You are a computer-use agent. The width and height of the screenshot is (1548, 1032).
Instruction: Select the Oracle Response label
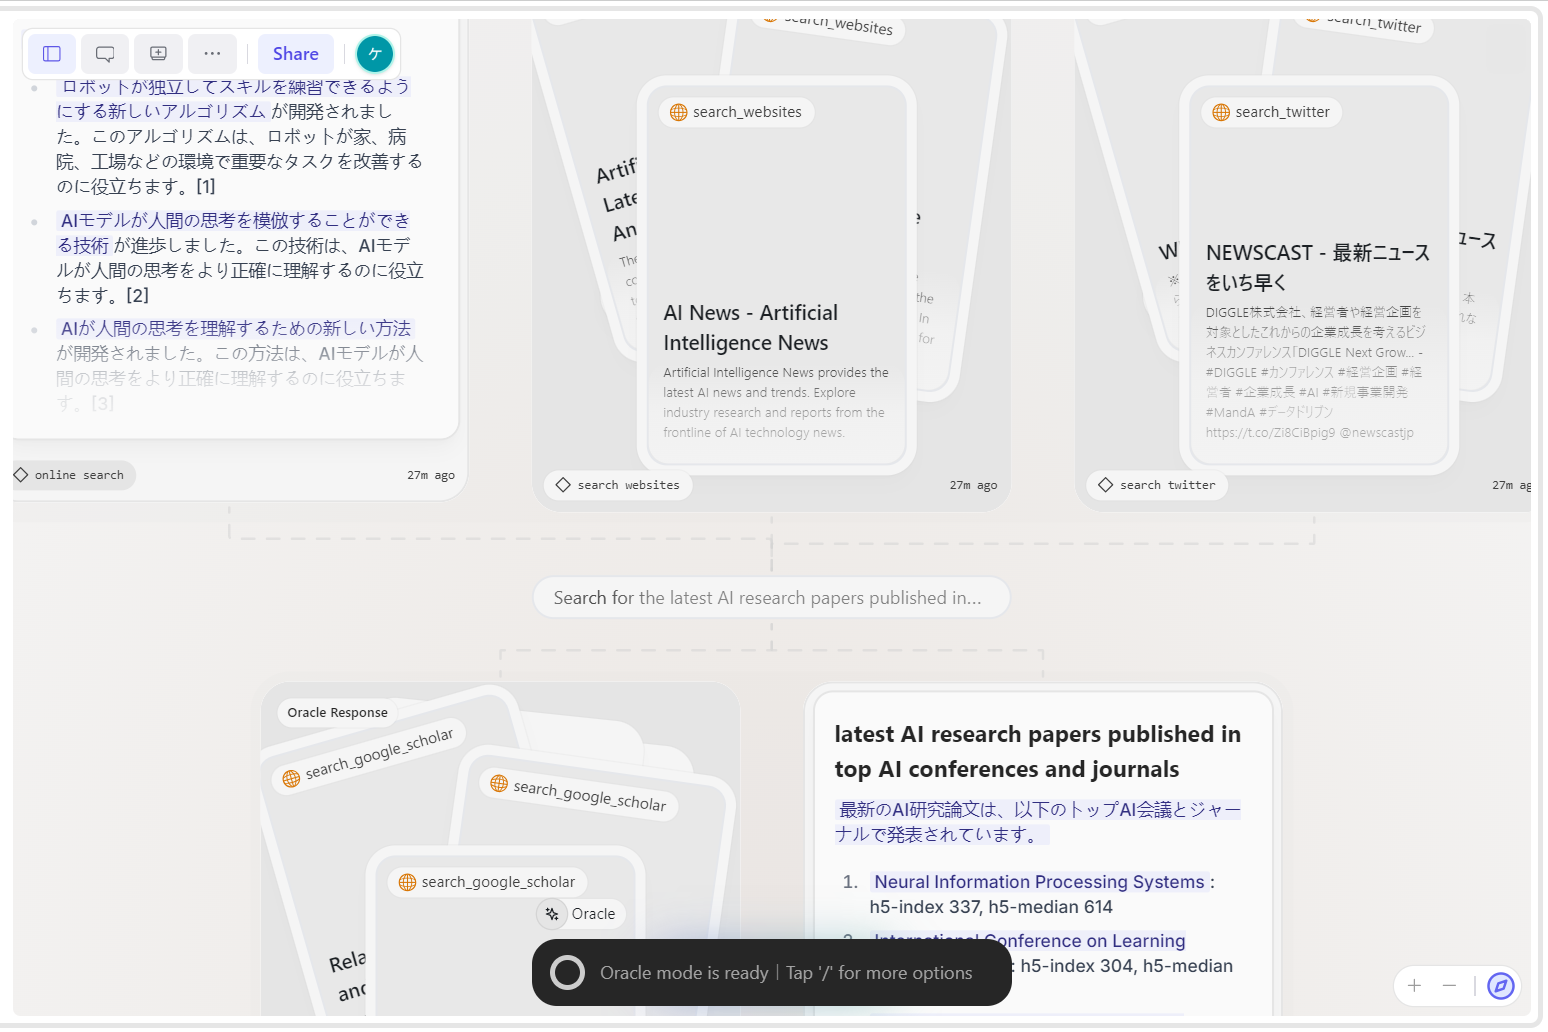coord(337,713)
